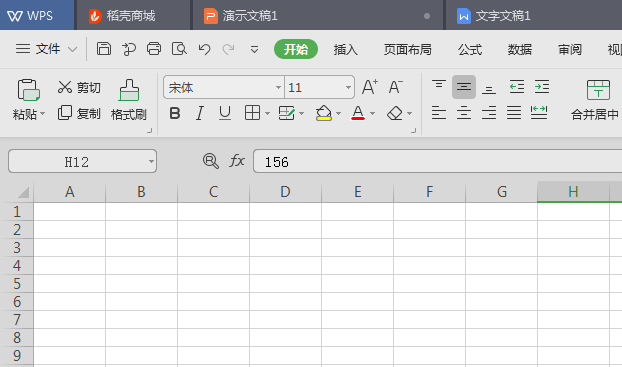Open the 页面布局 ribbon tab
The width and height of the screenshot is (622, 367).
pos(407,50)
